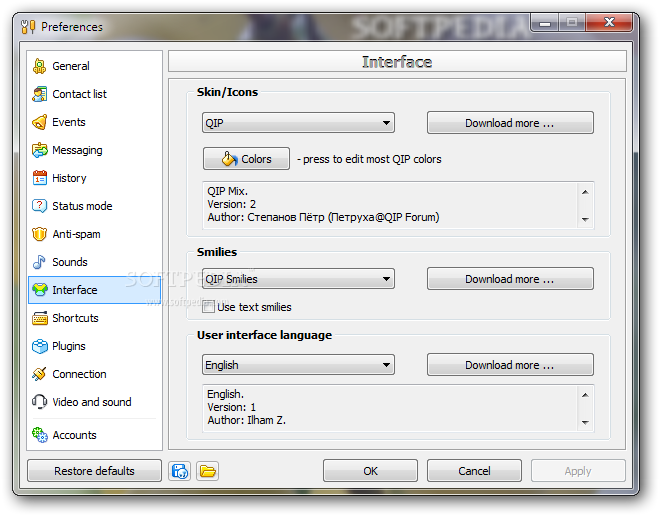This screenshot has width=660, height=516.
Task: Select Status mode category label
Action: [x=82, y=206]
